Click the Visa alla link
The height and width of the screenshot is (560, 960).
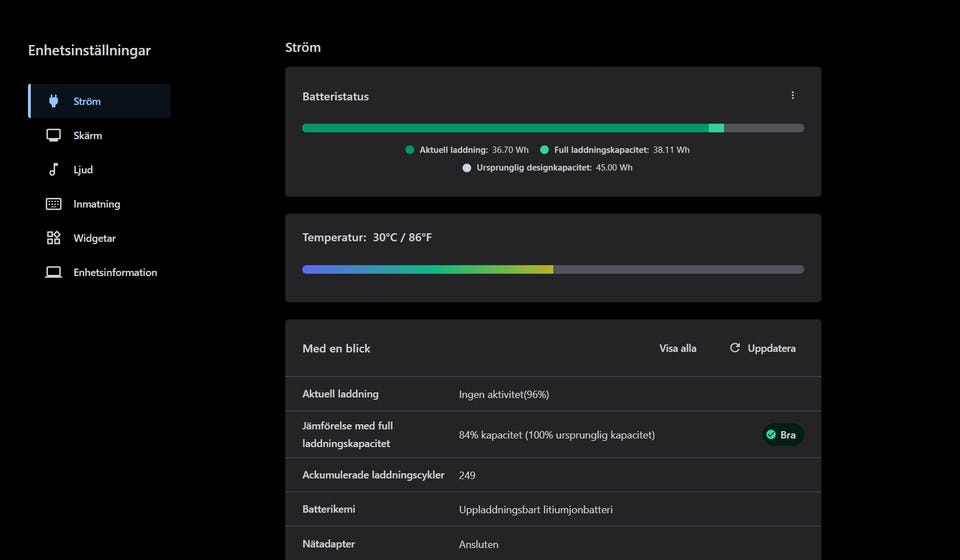(677, 348)
